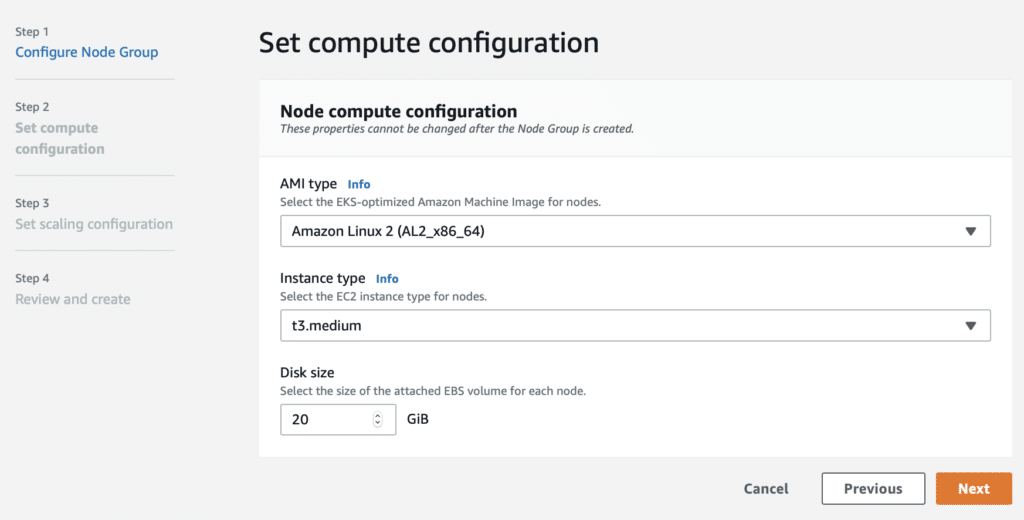
Task: Click the Disk size field label
Action: coord(307,372)
